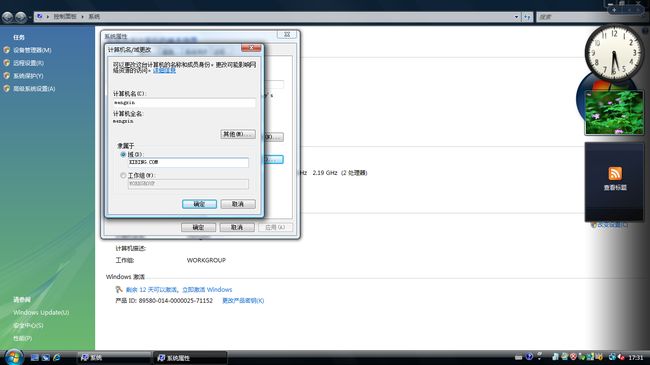Click the WORKGROUP value text
Viewport: 650px width, 365px height.
[206, 260]
